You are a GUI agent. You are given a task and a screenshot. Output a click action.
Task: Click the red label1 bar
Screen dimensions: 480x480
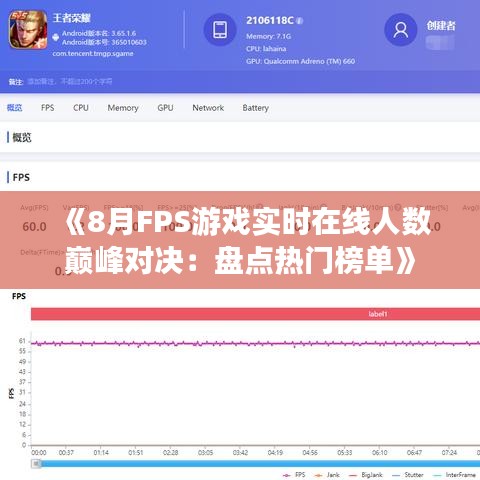(x=255, y=314)
